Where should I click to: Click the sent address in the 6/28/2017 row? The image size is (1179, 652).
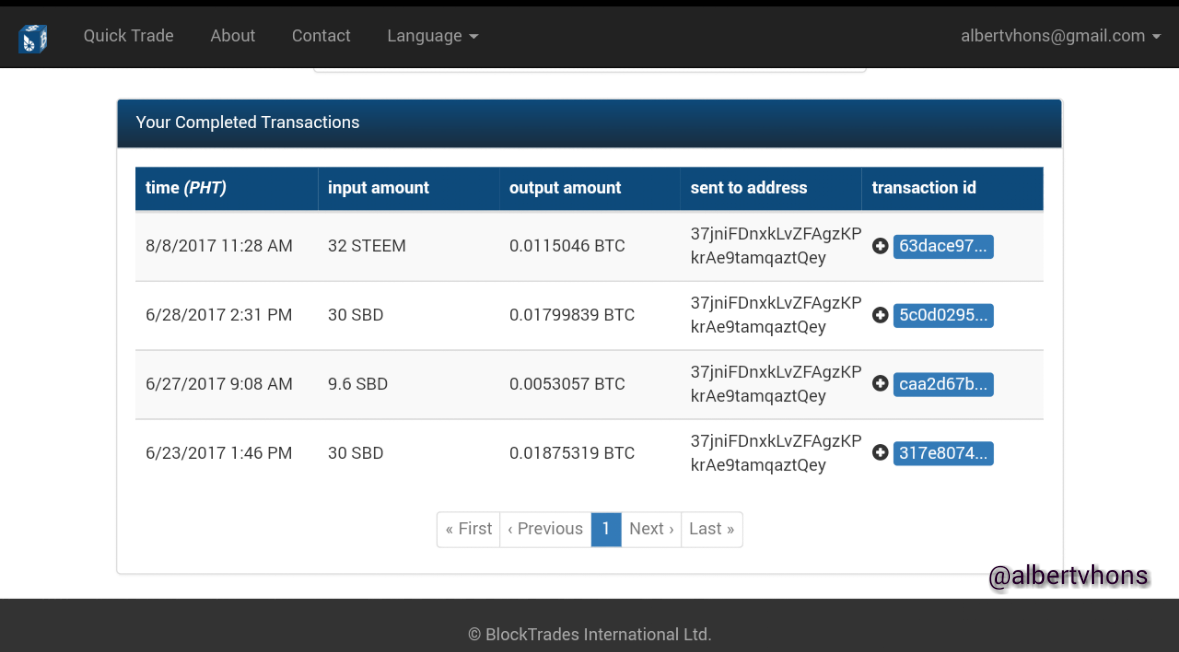click(x=776, y=315)
